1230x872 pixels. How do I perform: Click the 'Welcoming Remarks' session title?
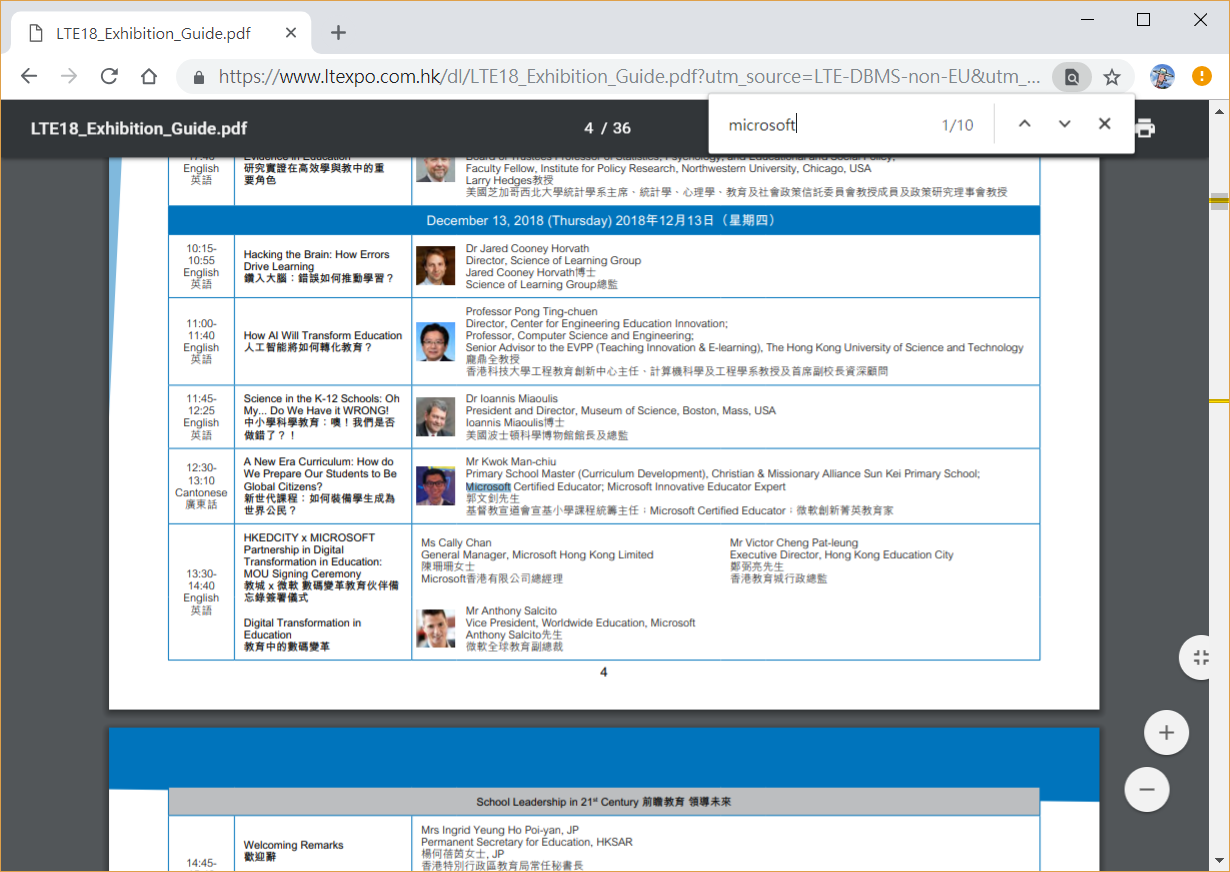293,845
